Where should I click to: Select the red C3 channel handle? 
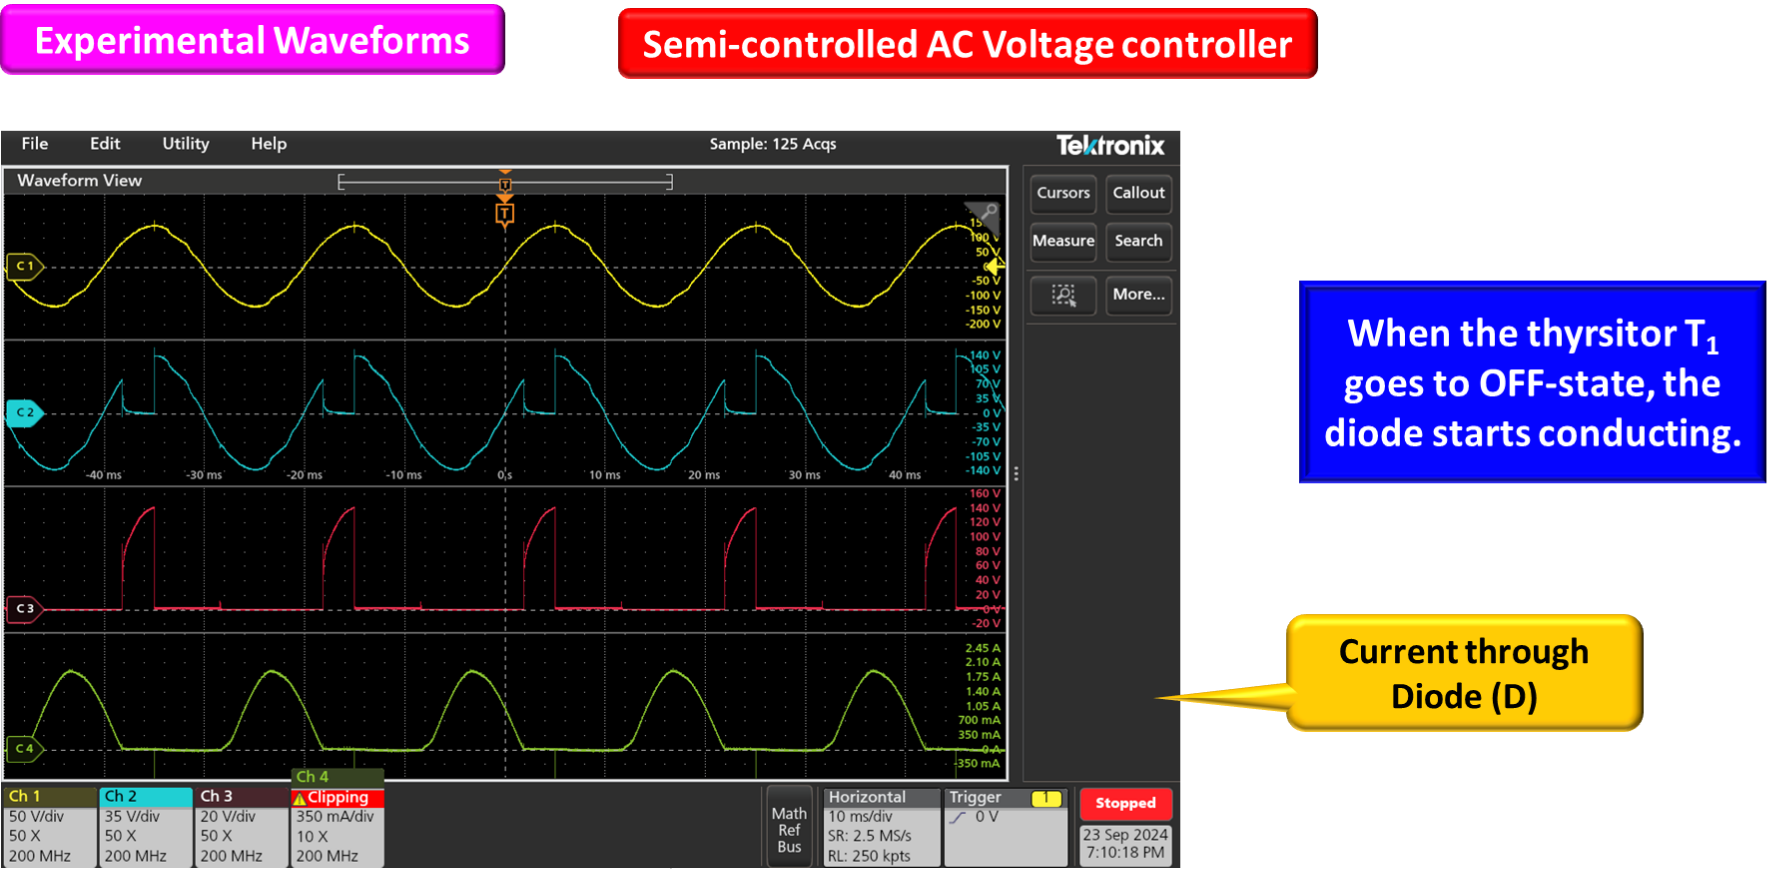click(24, 608)
